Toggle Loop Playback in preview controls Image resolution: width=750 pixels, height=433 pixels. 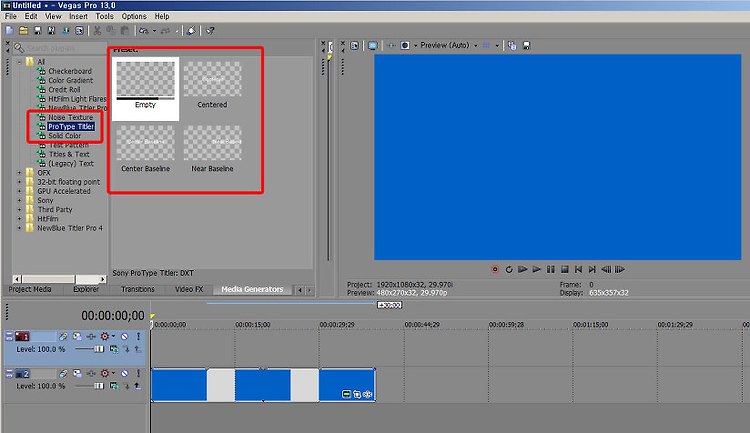[x=509, y=269]
